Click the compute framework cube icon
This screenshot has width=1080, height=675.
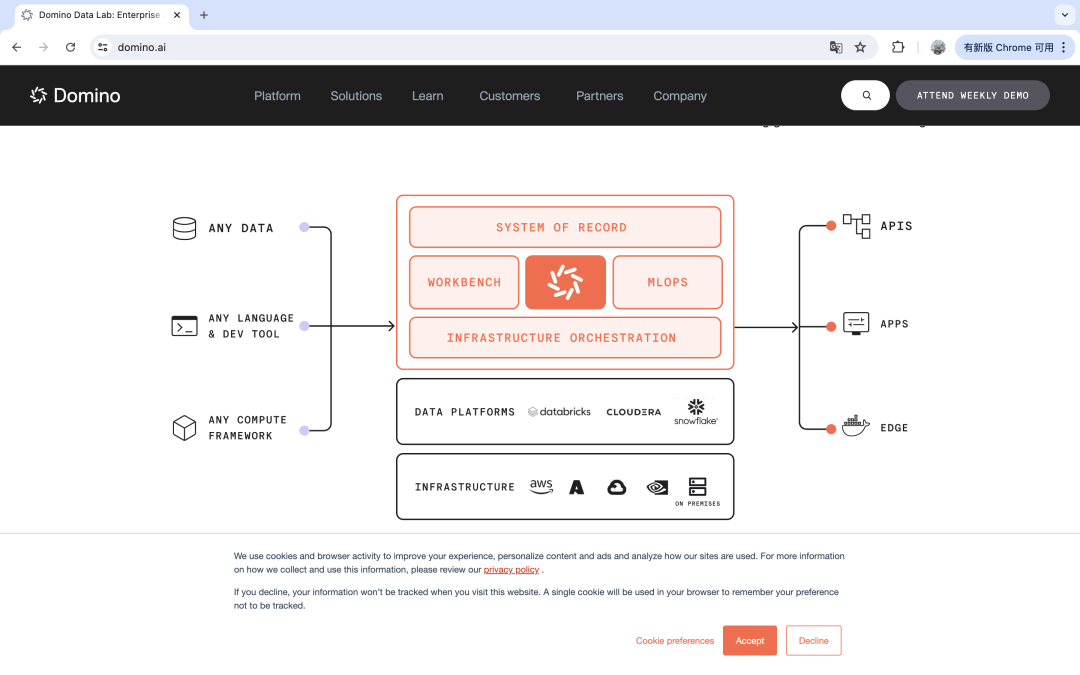pyautogui.click(x=184, y=428)
